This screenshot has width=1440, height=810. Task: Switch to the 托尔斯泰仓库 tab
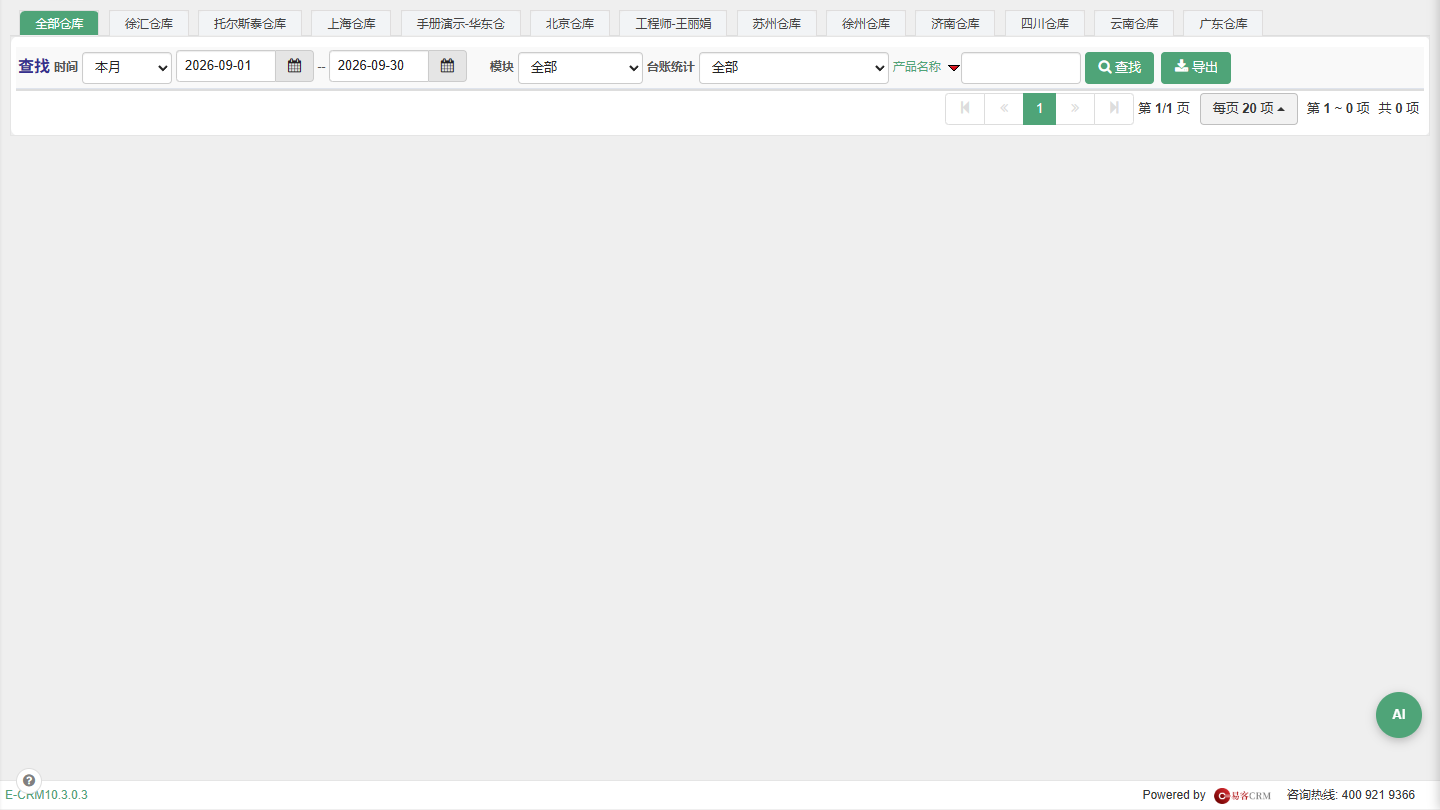(250, 23)
